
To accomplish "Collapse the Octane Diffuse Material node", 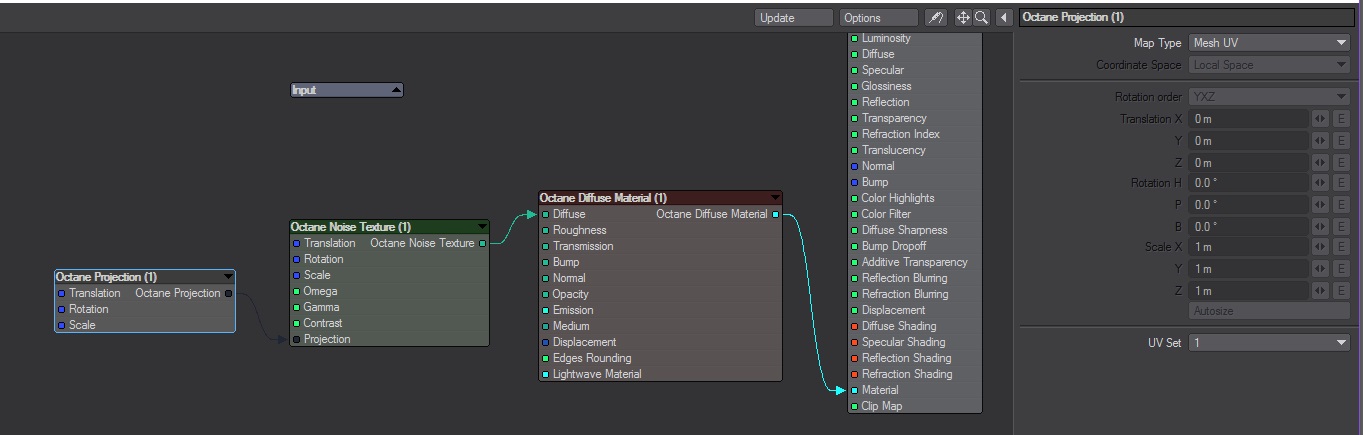I will point(775,198).
